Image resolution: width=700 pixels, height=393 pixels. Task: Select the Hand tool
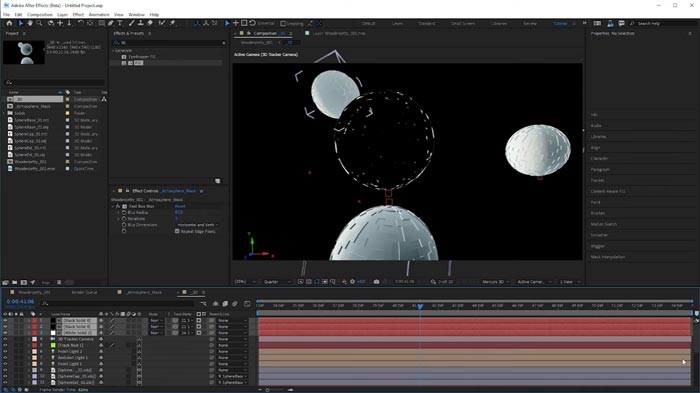click(x=30, y=23)
